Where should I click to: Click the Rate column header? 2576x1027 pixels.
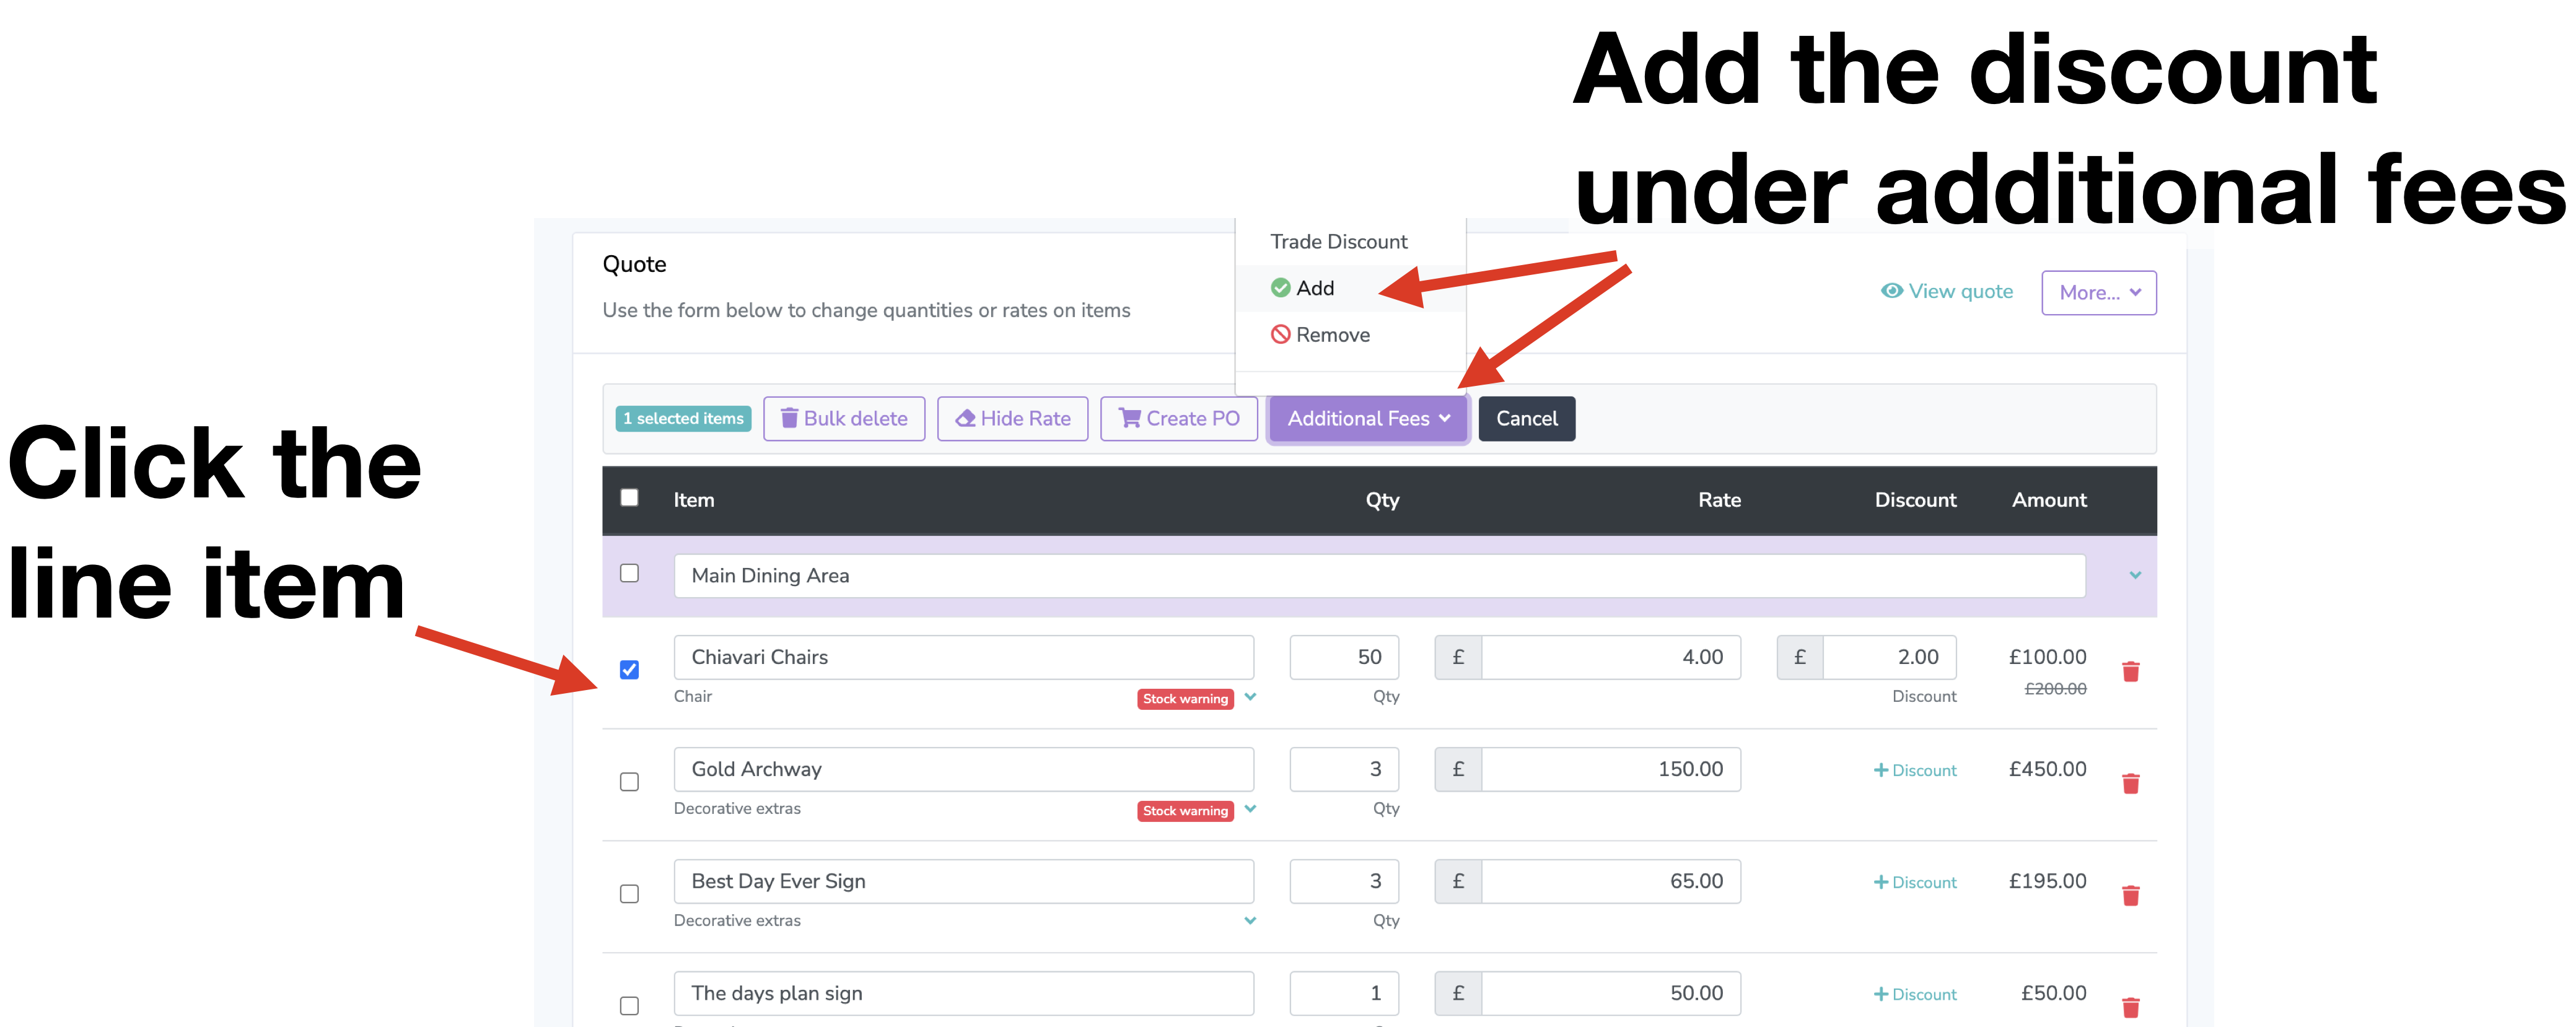point(1719,500)
